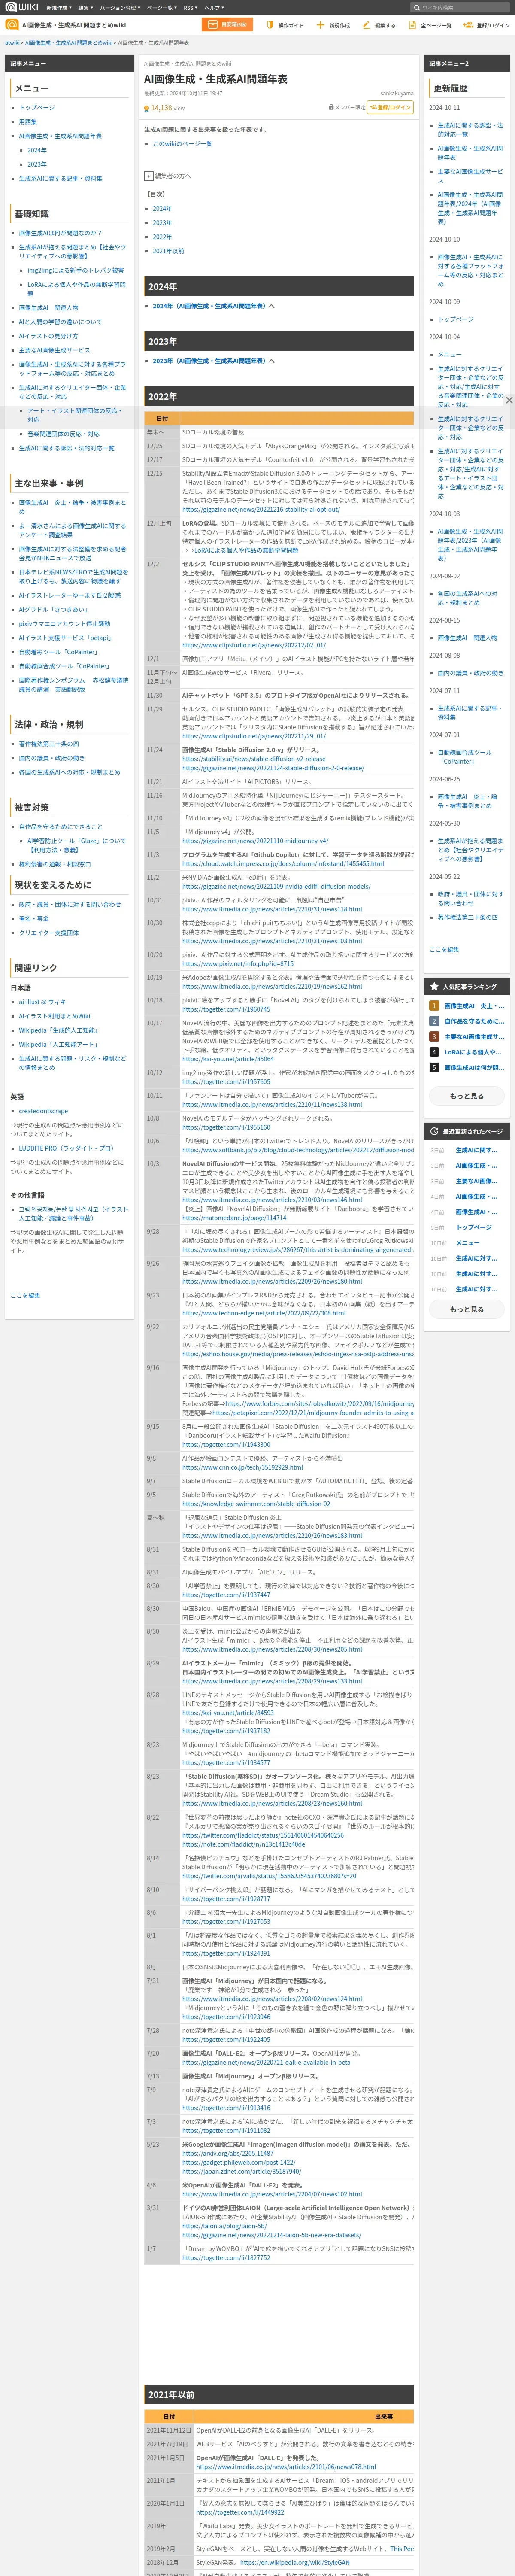Click the 新規作成 plus toolbar item
The image size is (515, 2576).
coord(333,25)
